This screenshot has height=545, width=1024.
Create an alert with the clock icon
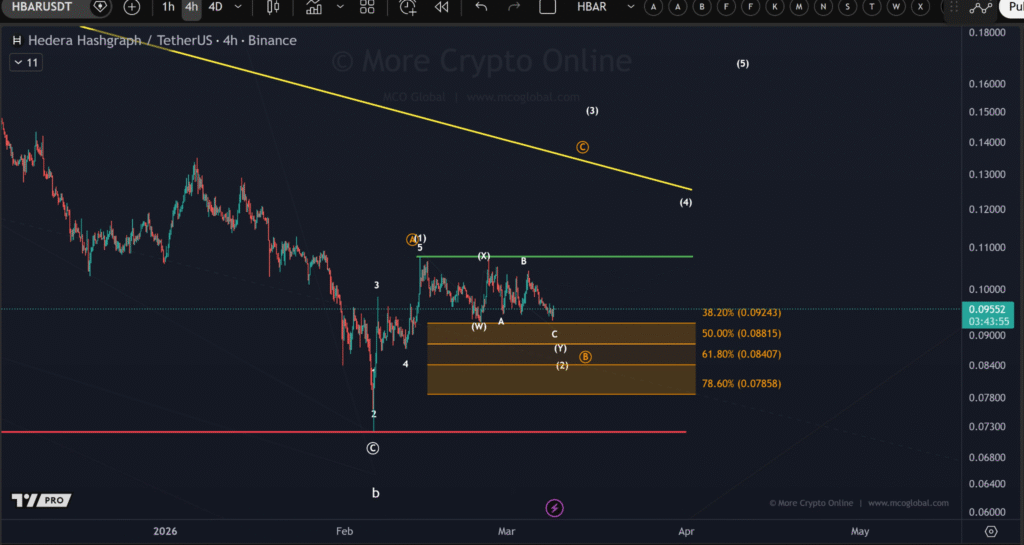pos(408,7)
